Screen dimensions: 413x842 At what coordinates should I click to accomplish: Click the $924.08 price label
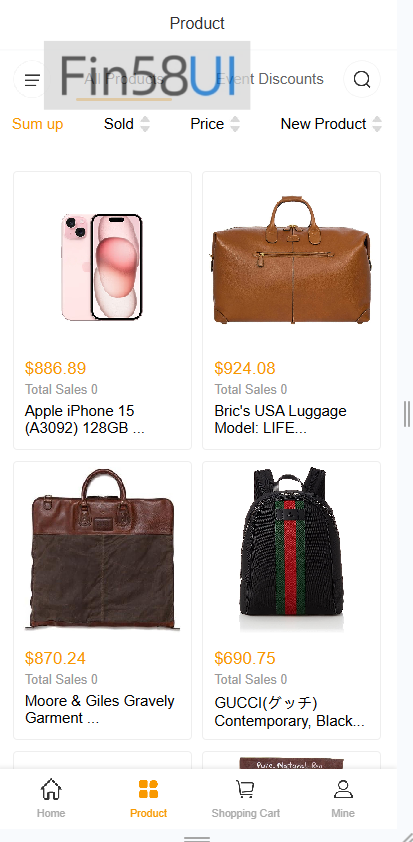pyautogui.click(x=245, y=368)
